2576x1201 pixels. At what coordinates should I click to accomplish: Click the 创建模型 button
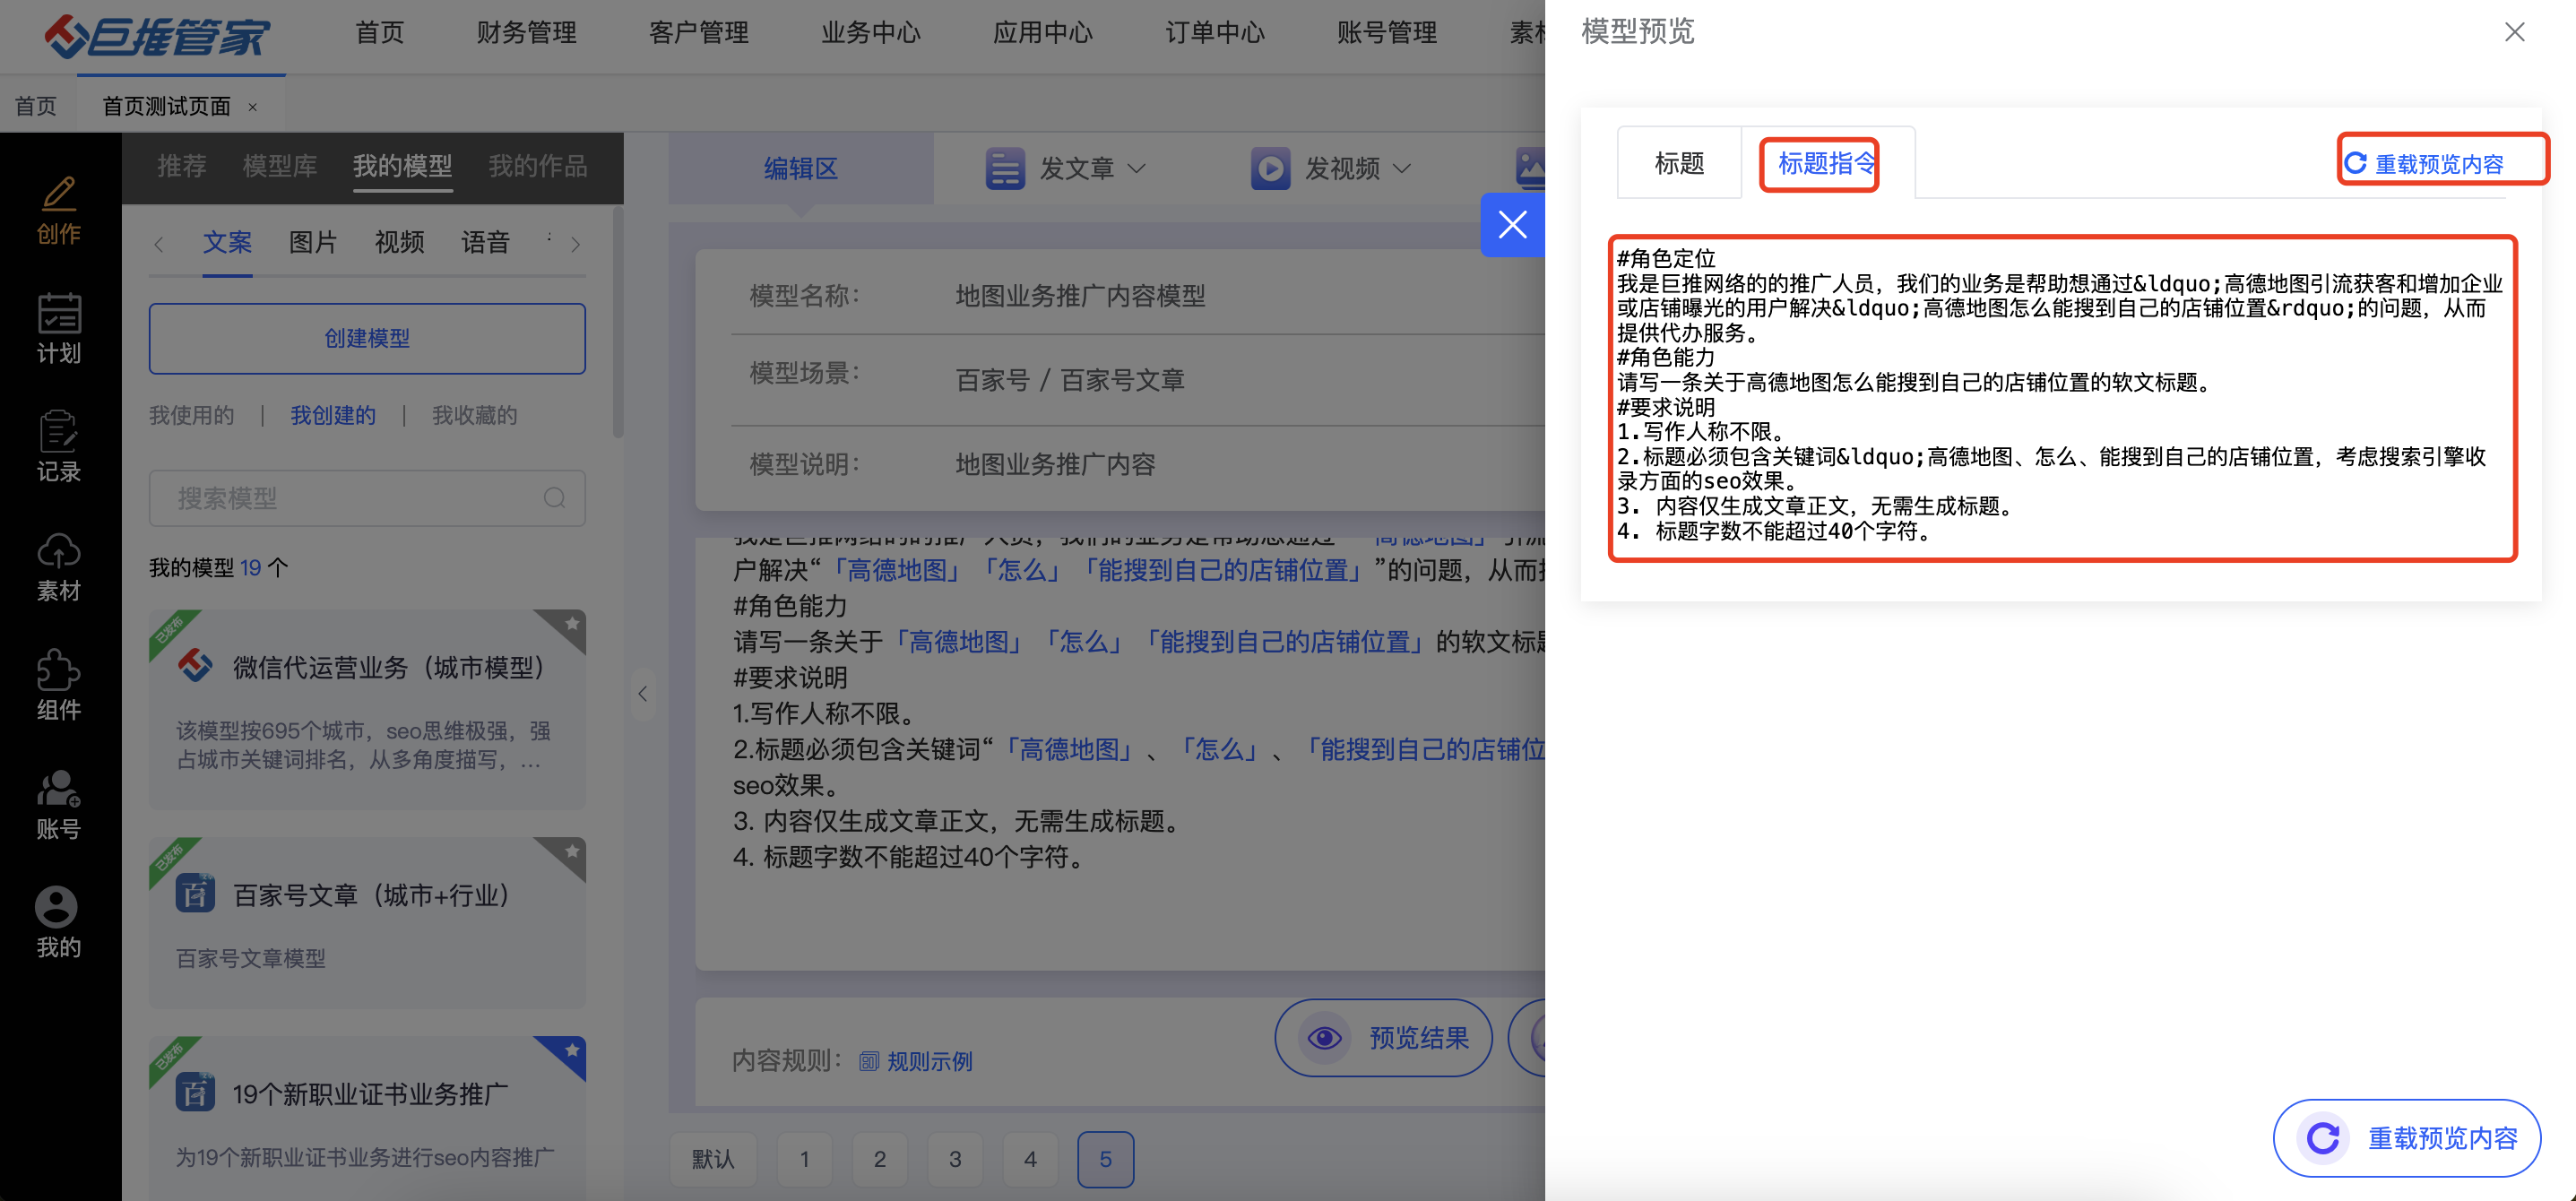pyautogui.click(x=367, y=338)
